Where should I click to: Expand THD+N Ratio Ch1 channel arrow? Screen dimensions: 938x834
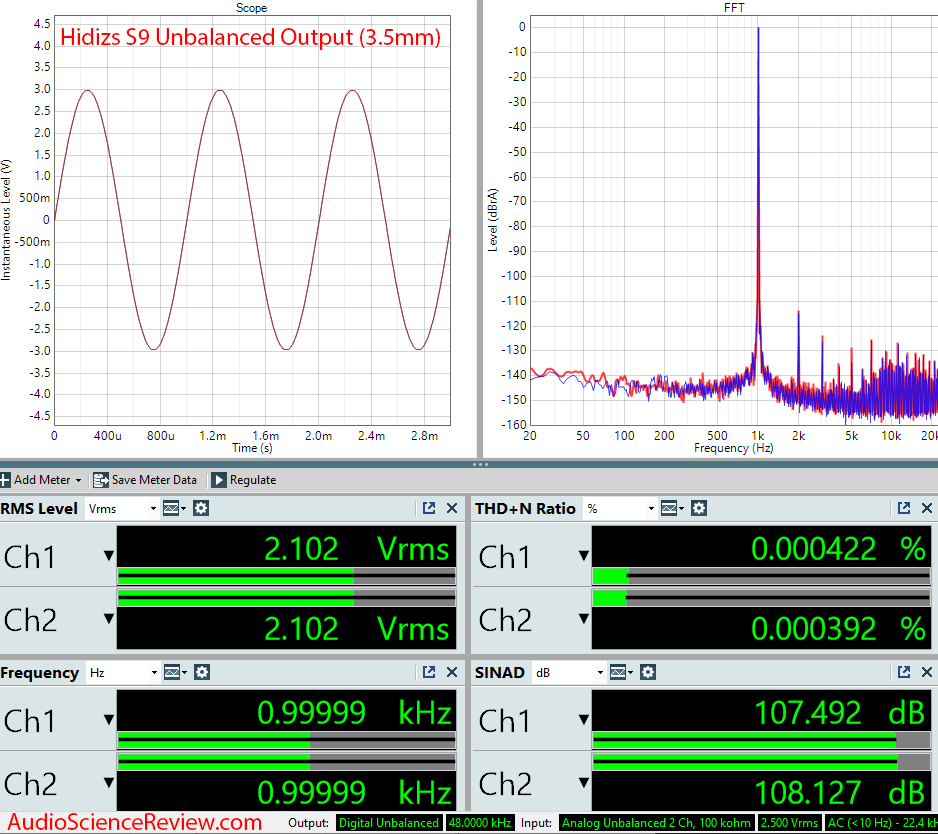[x=584, y=556]
